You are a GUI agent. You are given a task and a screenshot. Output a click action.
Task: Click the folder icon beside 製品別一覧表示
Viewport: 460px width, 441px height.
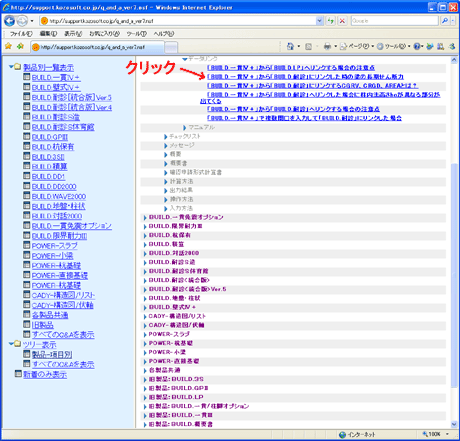[x=17, y=66]
